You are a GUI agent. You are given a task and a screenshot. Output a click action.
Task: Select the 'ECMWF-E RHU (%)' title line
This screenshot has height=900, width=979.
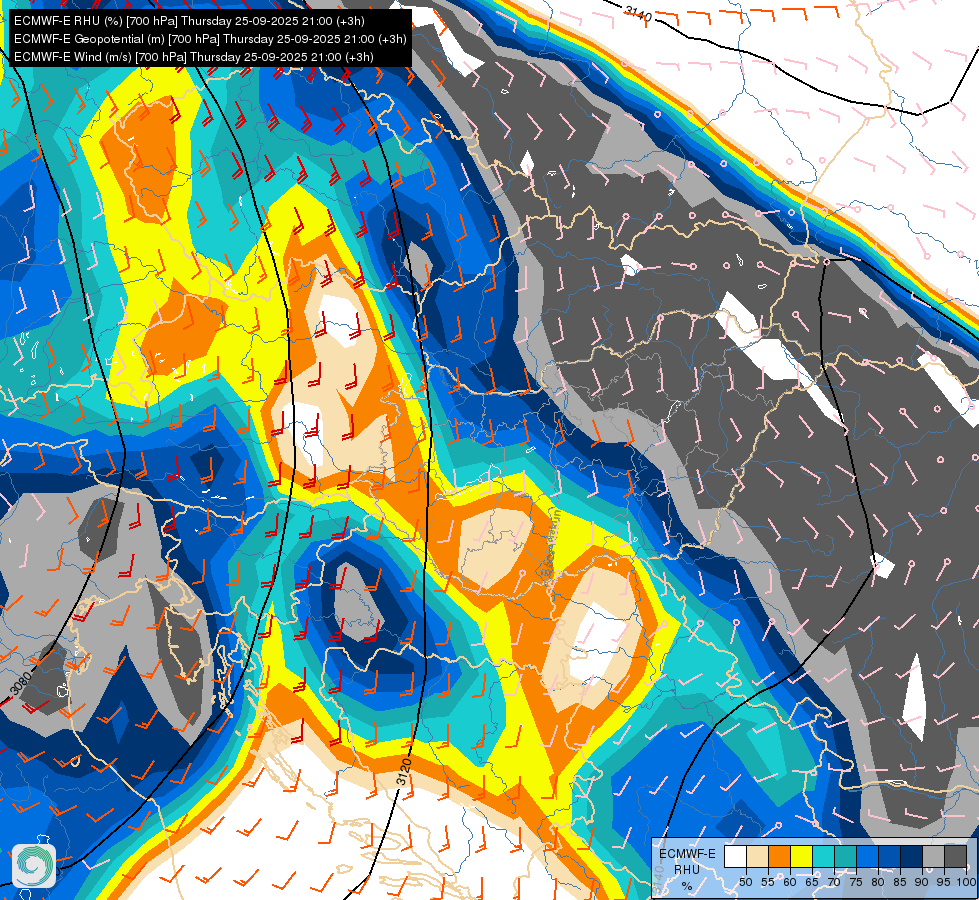[189, 21]
